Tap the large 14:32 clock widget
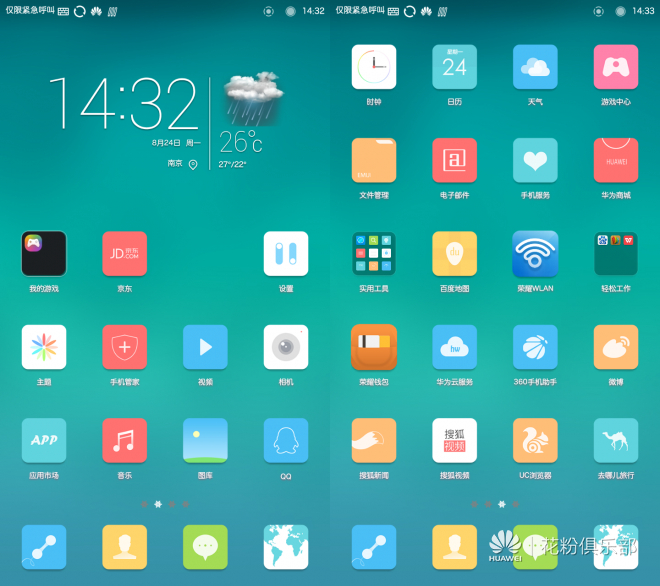 (x=124, y=103)
